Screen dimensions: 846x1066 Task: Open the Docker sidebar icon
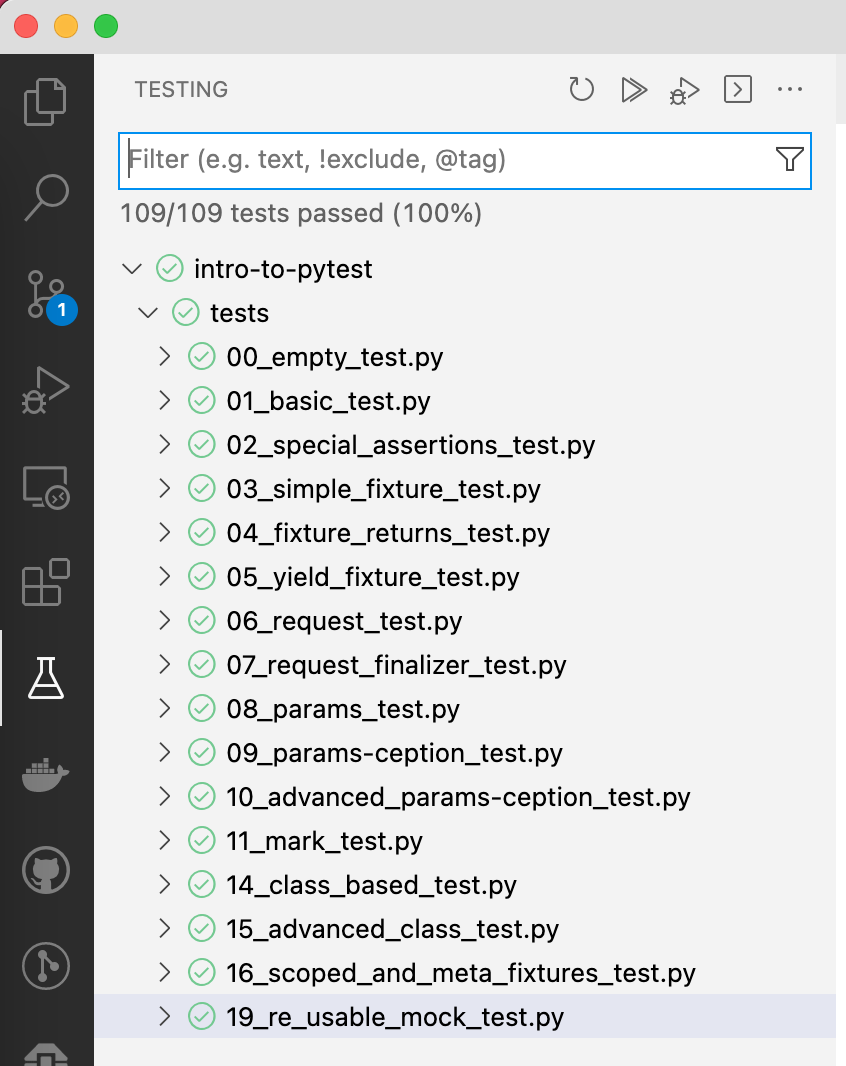[45, 774]
